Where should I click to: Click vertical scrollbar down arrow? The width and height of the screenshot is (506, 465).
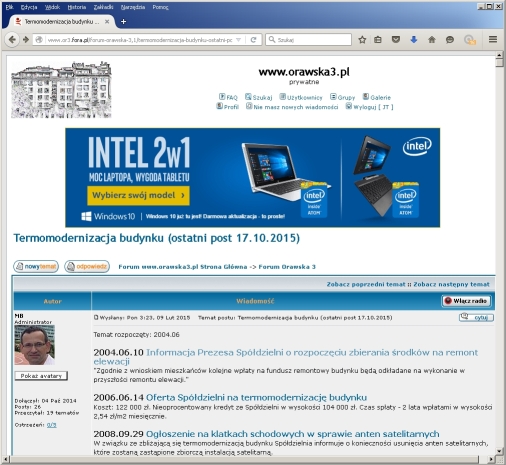[499, 451]
